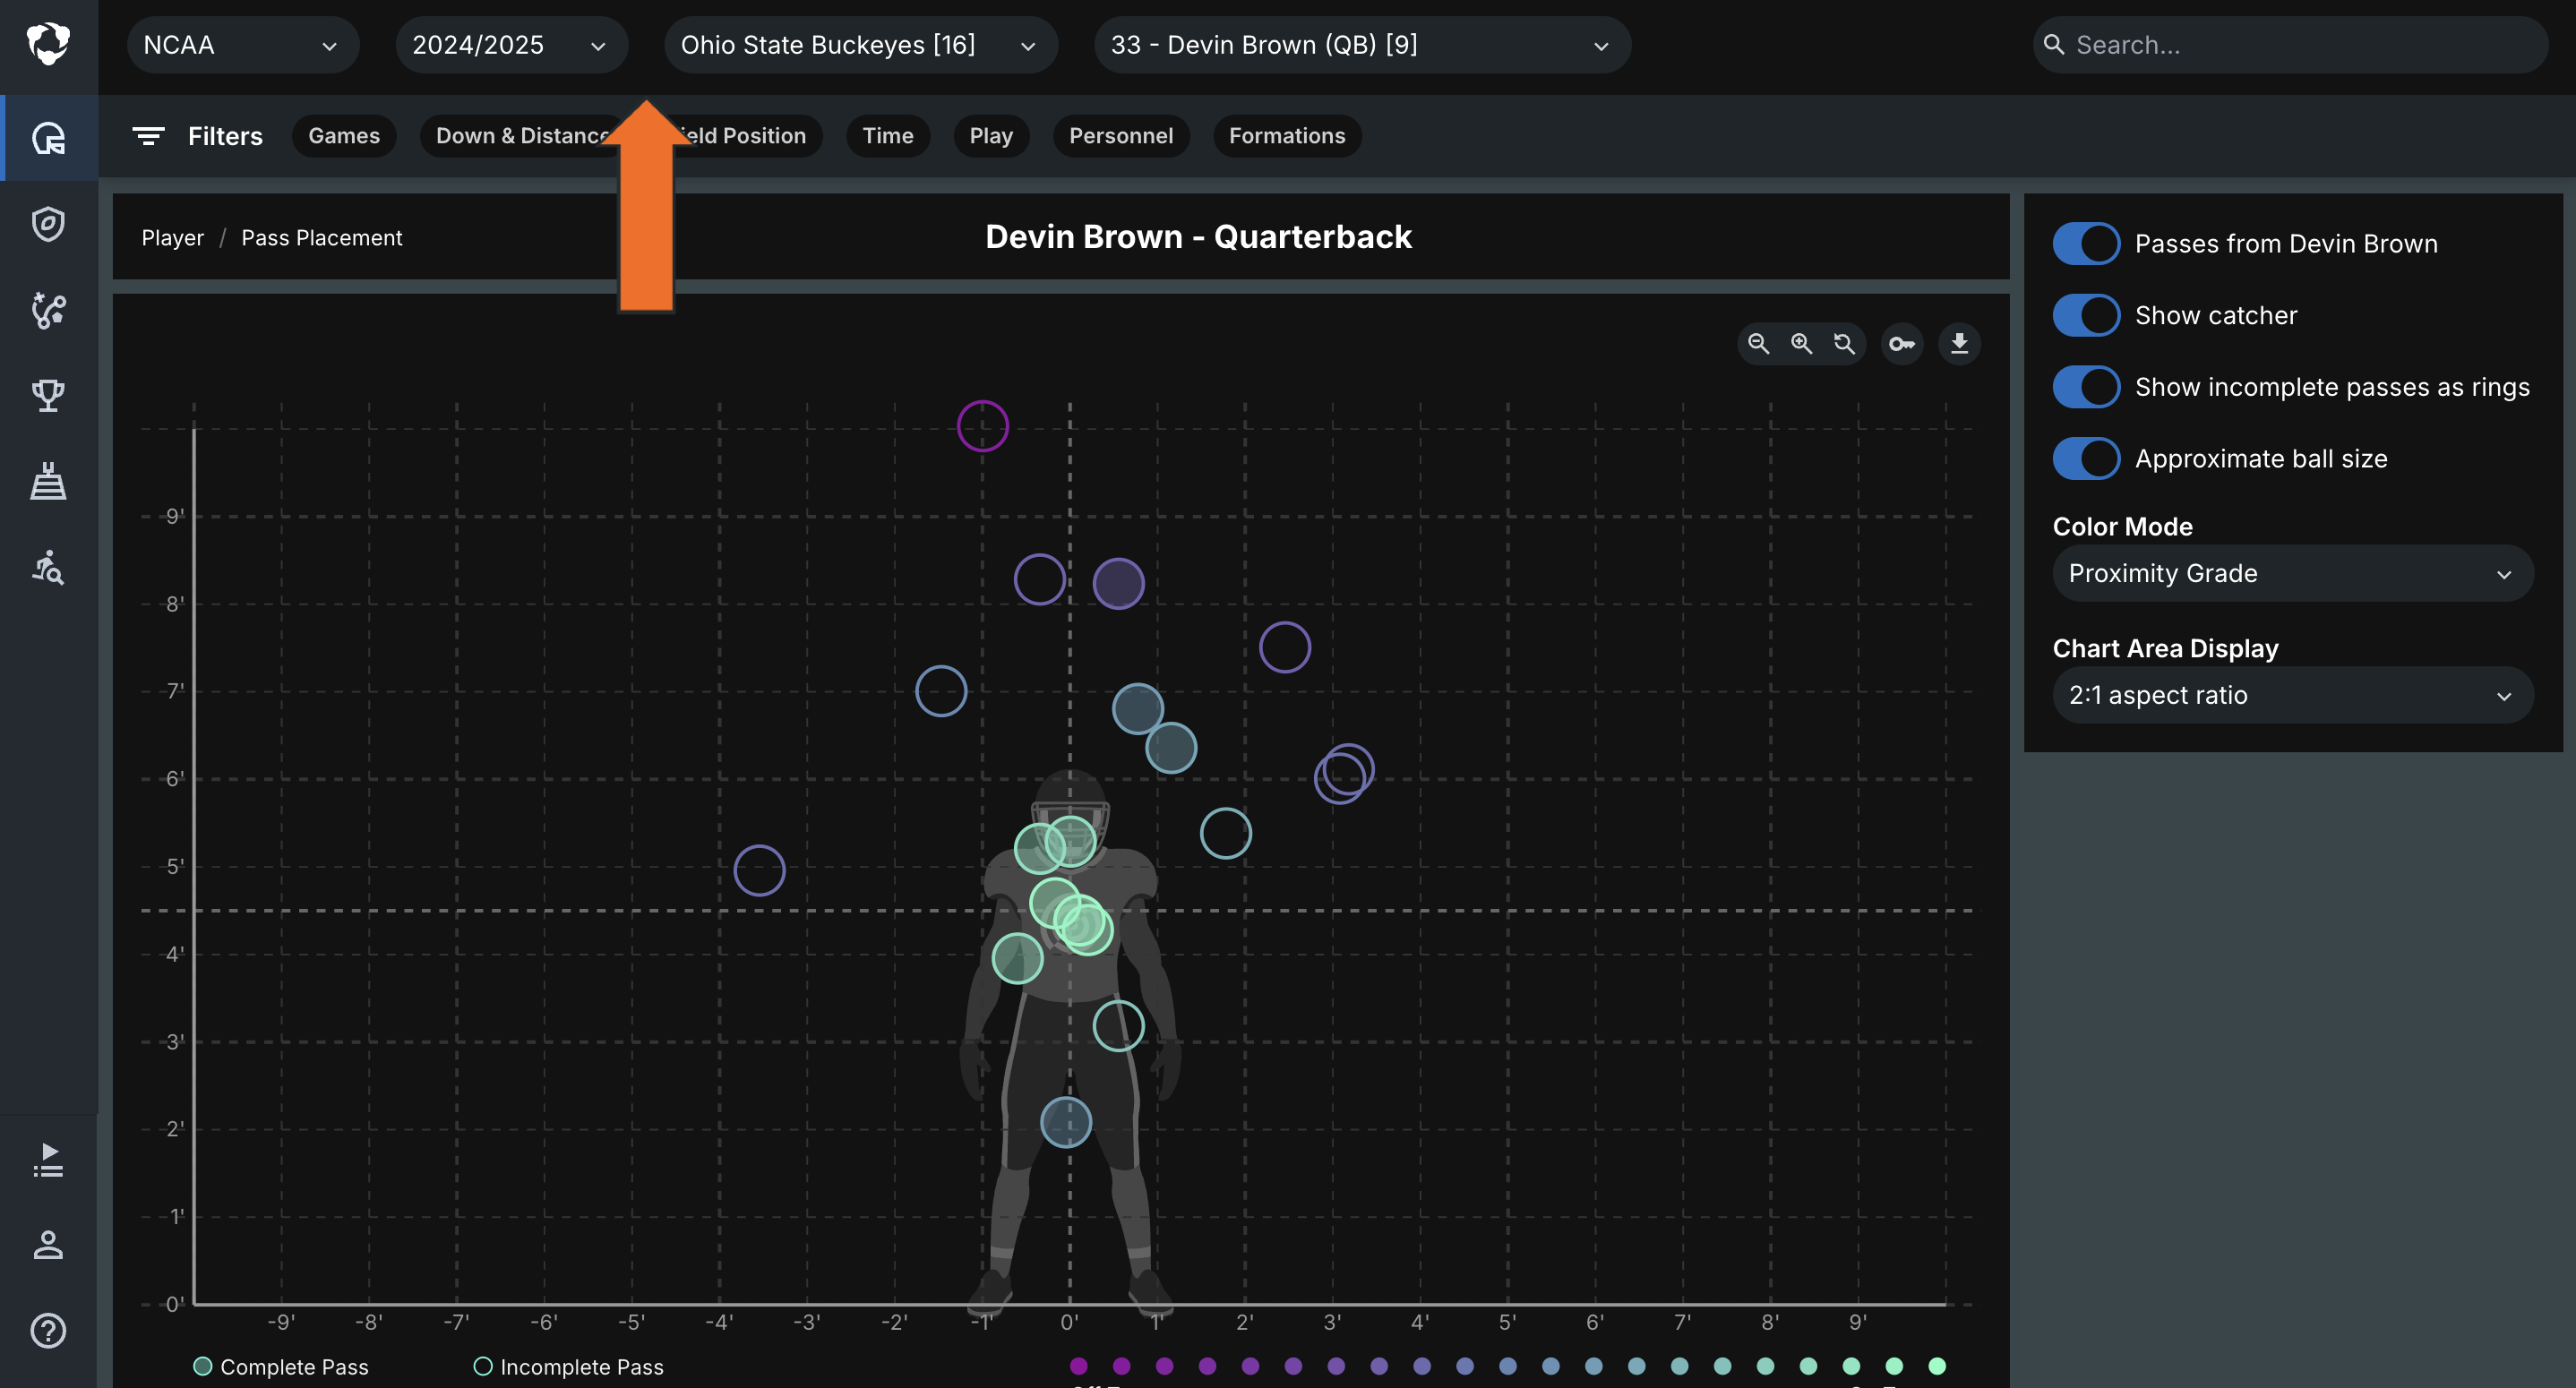Open the player search scouting icon in sidebar

[48, 568]
